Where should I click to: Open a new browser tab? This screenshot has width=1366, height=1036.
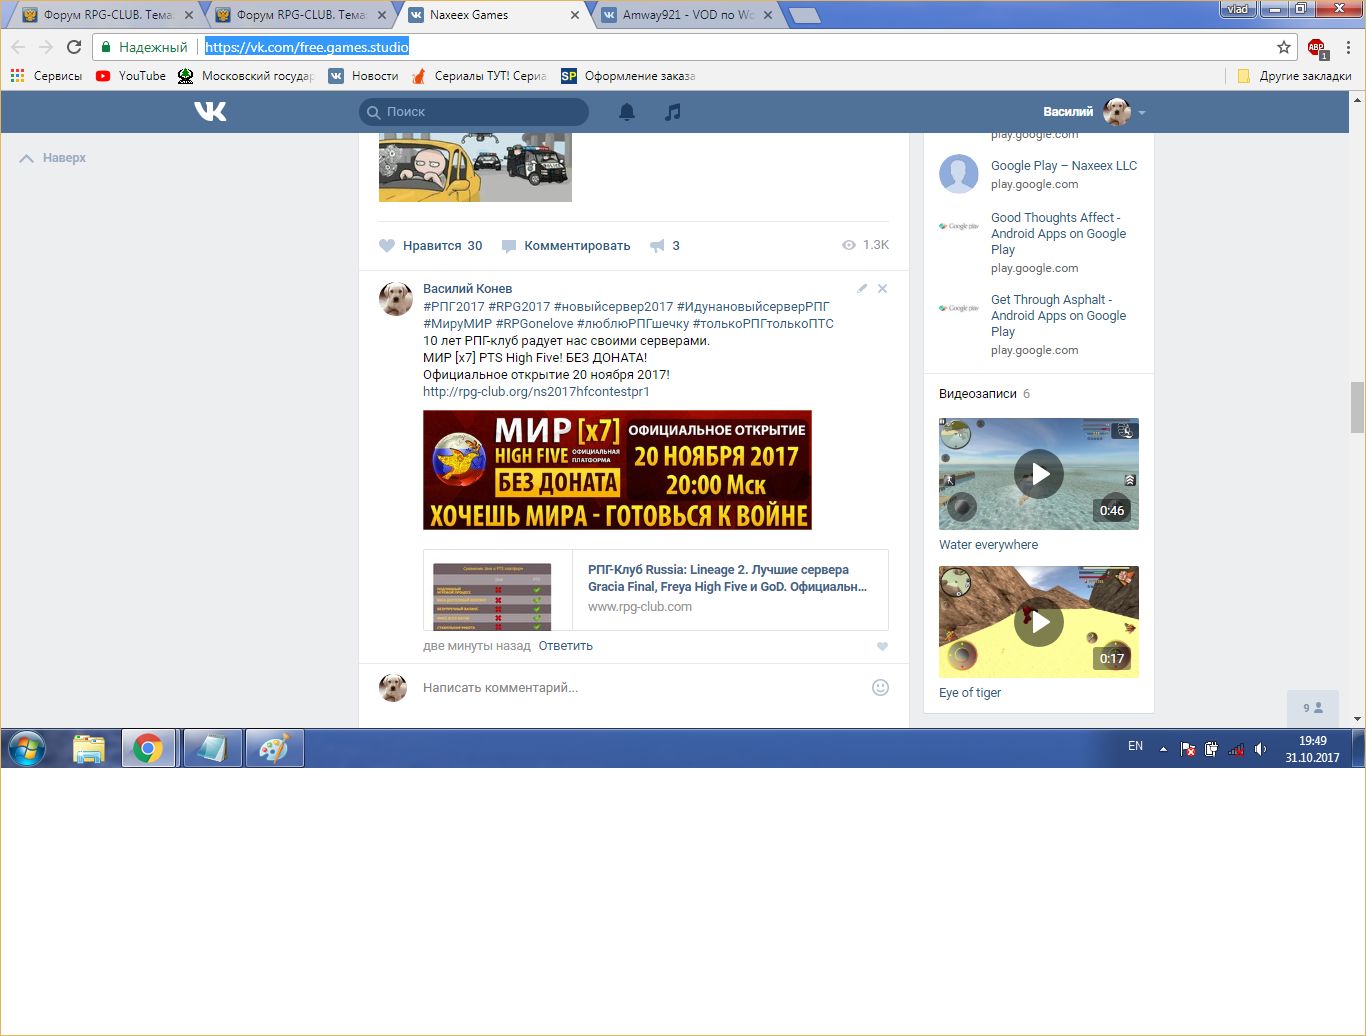coord(803,15)
